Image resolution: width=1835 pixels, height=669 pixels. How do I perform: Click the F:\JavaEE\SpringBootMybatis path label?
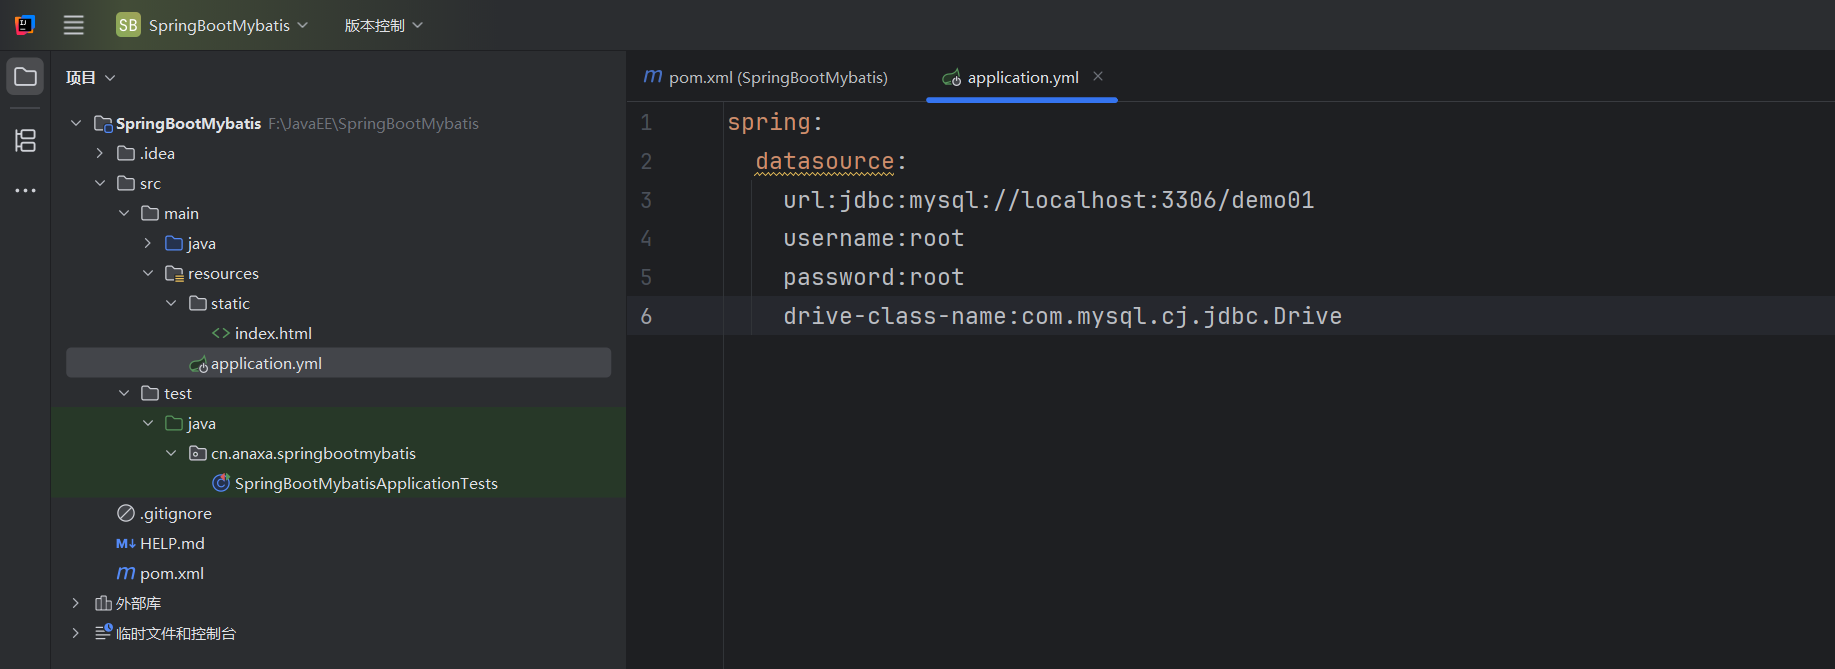tap(373, 123)
